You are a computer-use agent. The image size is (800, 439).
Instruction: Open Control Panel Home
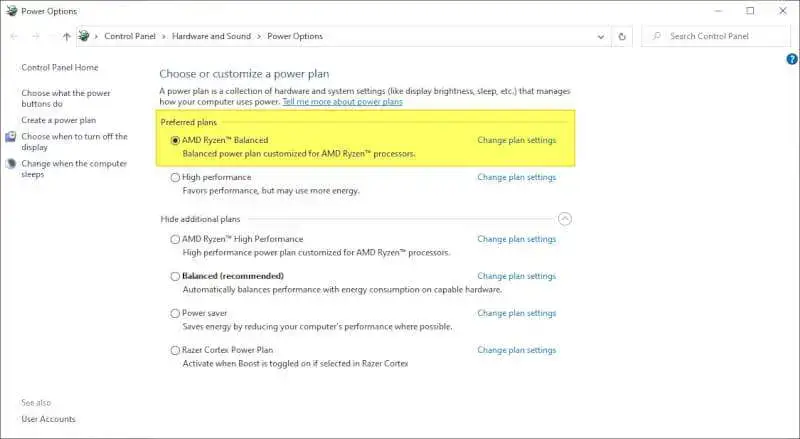coord(60,67)
